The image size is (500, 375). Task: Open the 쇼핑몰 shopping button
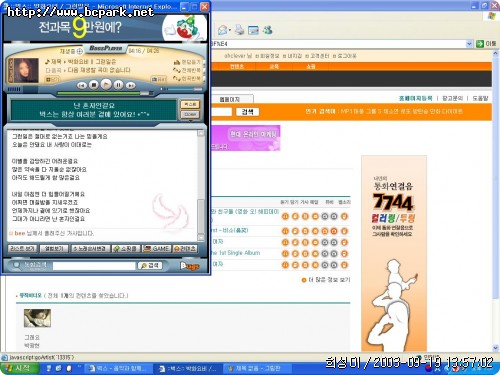[126, 249]
